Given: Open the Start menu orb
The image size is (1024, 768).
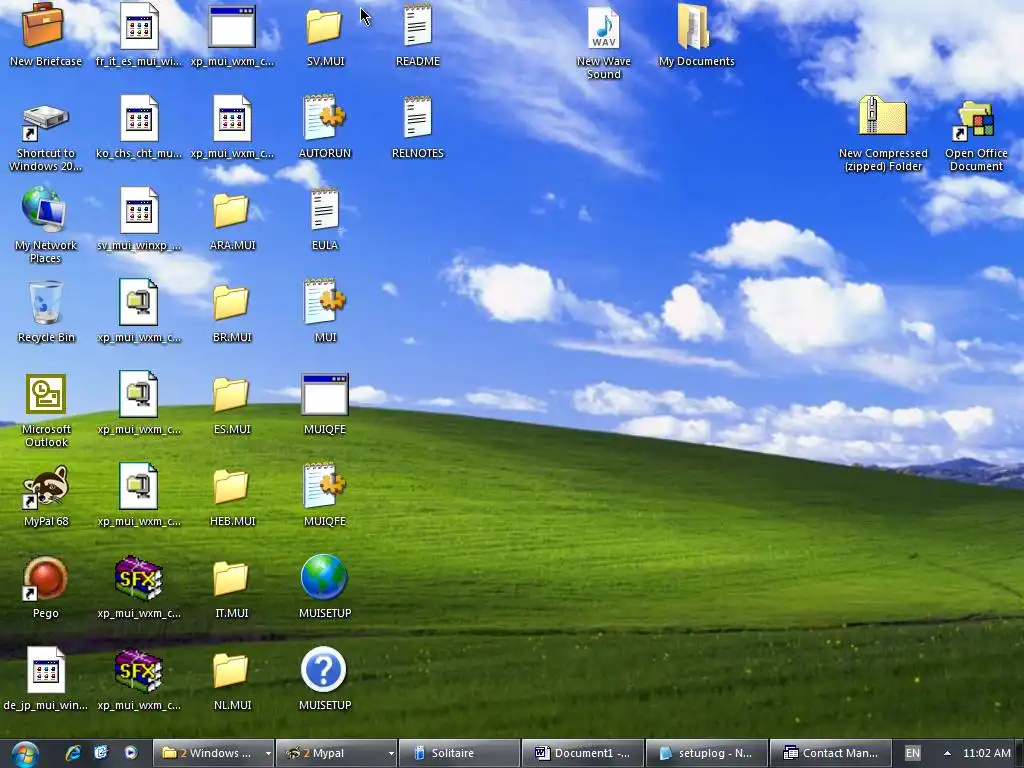Looking at the screenshot, I should tap(25, 754).
